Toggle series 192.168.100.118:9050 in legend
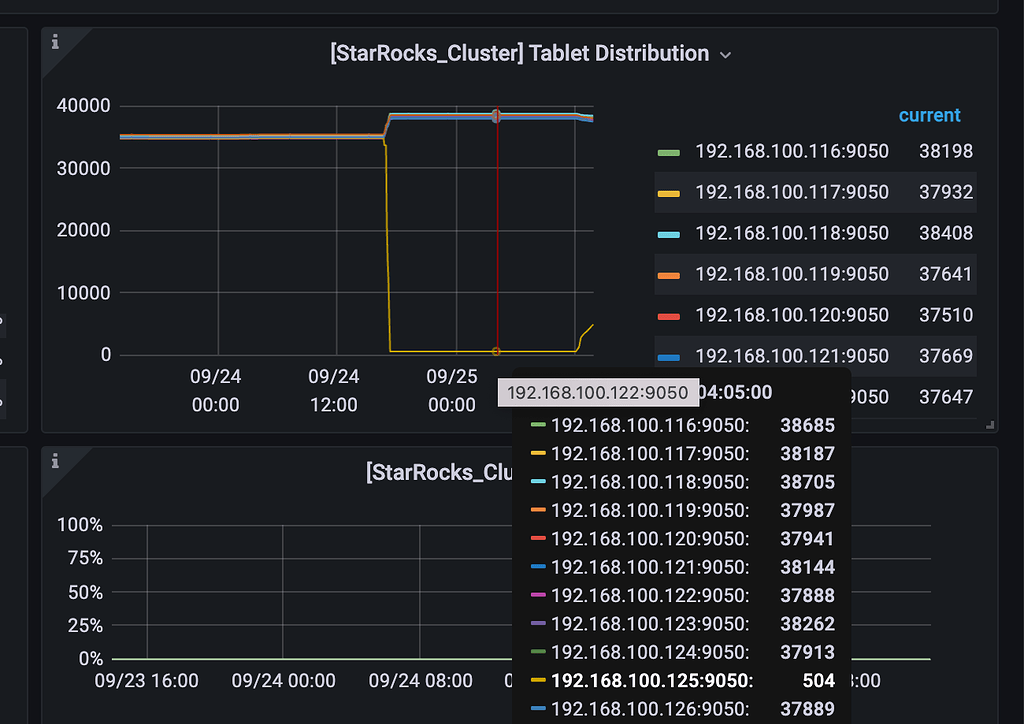Image resolution: width=1024 pixels, height=724 pixels. coord(792,233)
